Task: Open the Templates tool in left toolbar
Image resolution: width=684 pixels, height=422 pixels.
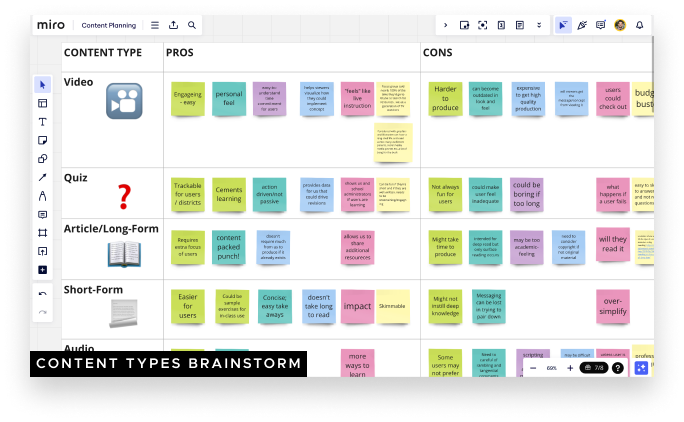Action: pos(42,103)
